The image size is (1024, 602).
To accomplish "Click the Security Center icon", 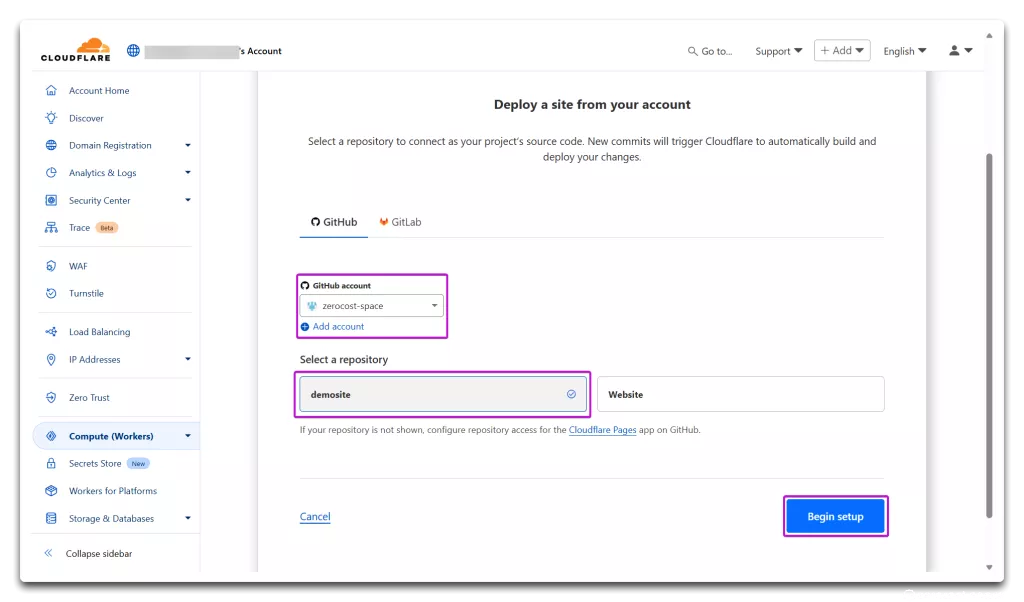I will tap(51, 200).
